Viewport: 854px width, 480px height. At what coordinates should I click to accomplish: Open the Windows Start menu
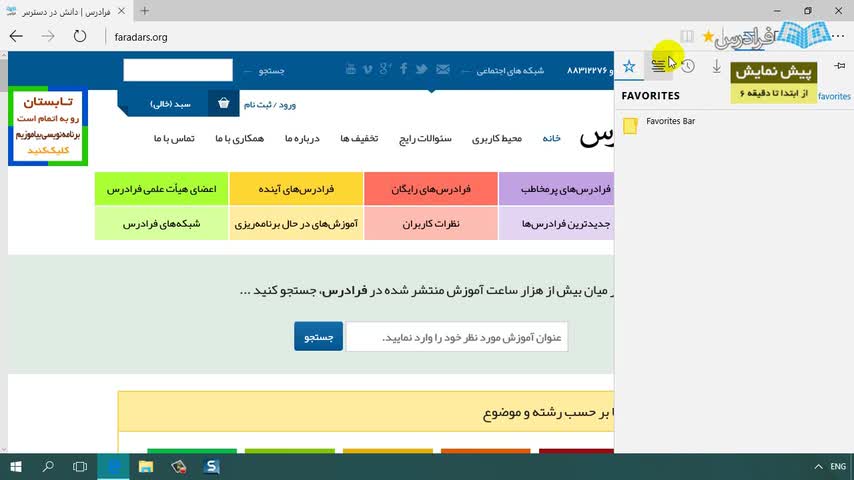[16, 466]
